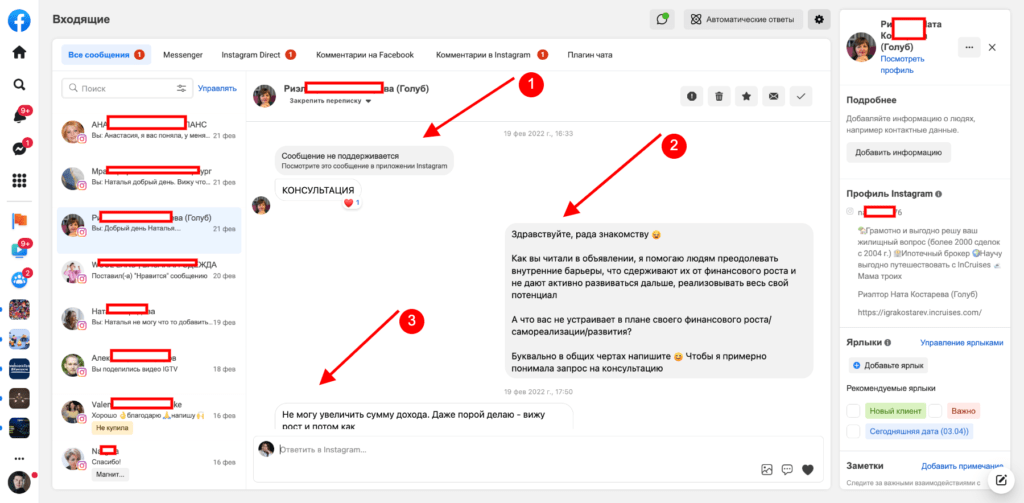1024x503 pixels.
Task: Click Добавьте ярлык button
Action: (888, 365)
